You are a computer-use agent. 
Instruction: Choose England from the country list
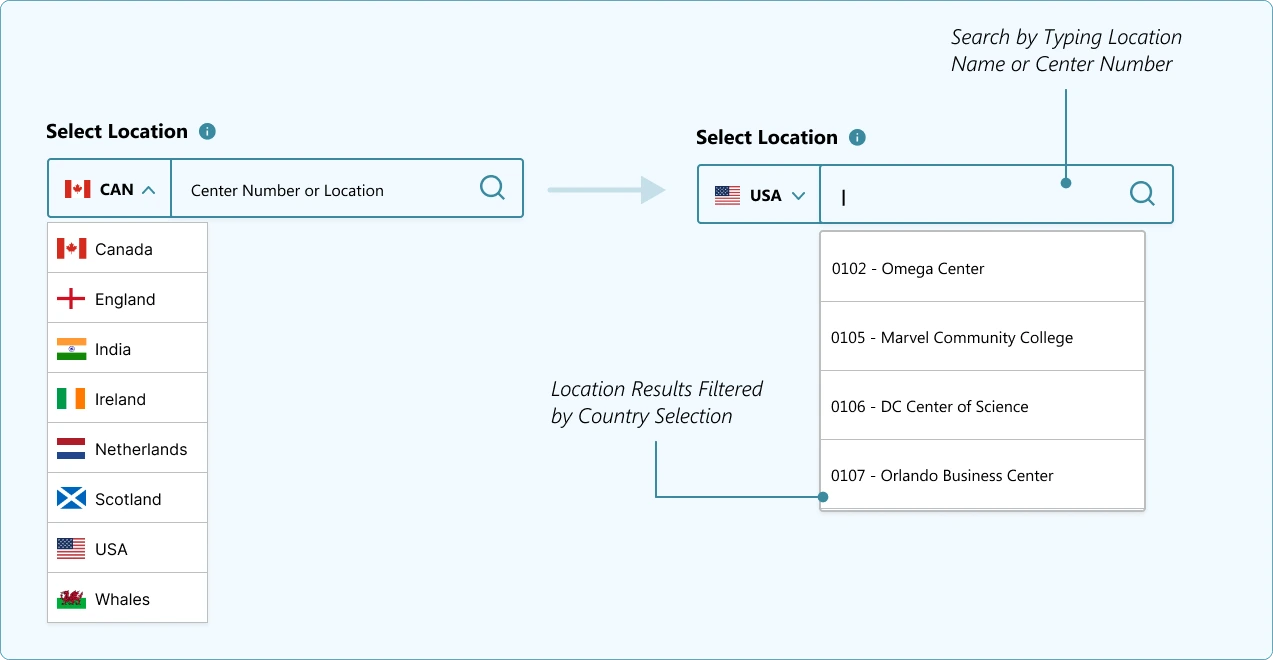[127, 298]
